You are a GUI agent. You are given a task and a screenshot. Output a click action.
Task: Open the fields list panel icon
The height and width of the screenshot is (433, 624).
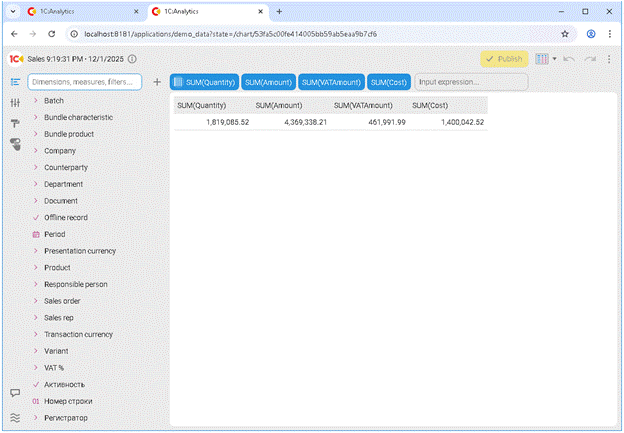point(15,82)
